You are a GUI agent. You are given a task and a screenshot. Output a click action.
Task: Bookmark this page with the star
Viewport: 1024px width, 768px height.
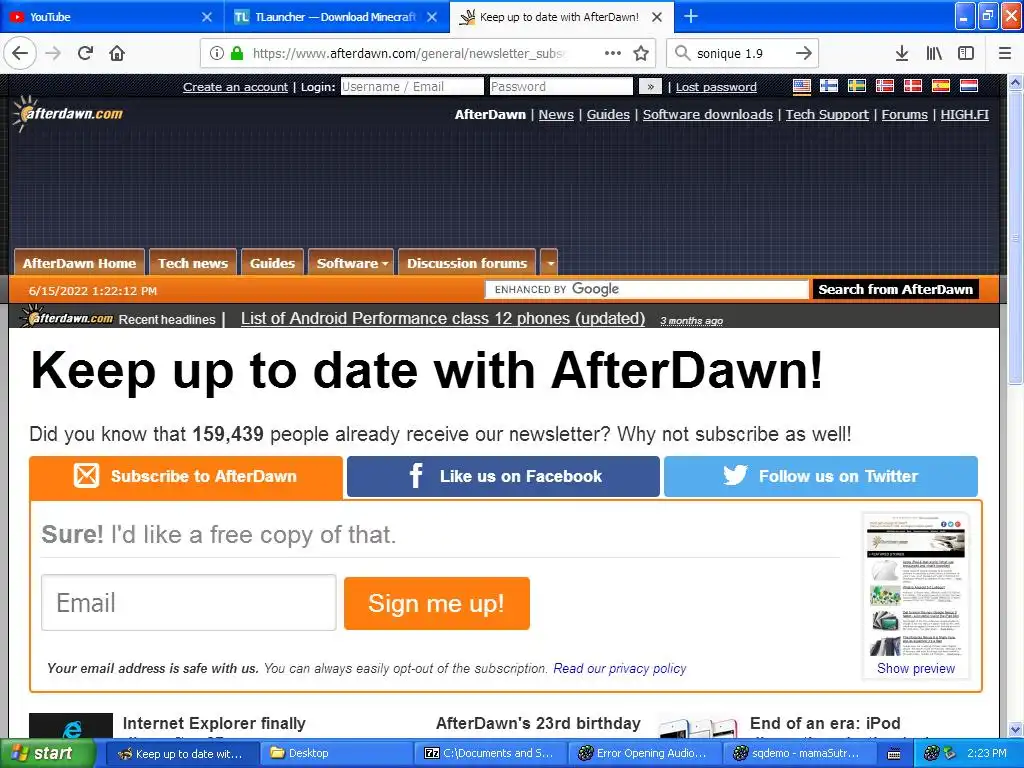641,53
